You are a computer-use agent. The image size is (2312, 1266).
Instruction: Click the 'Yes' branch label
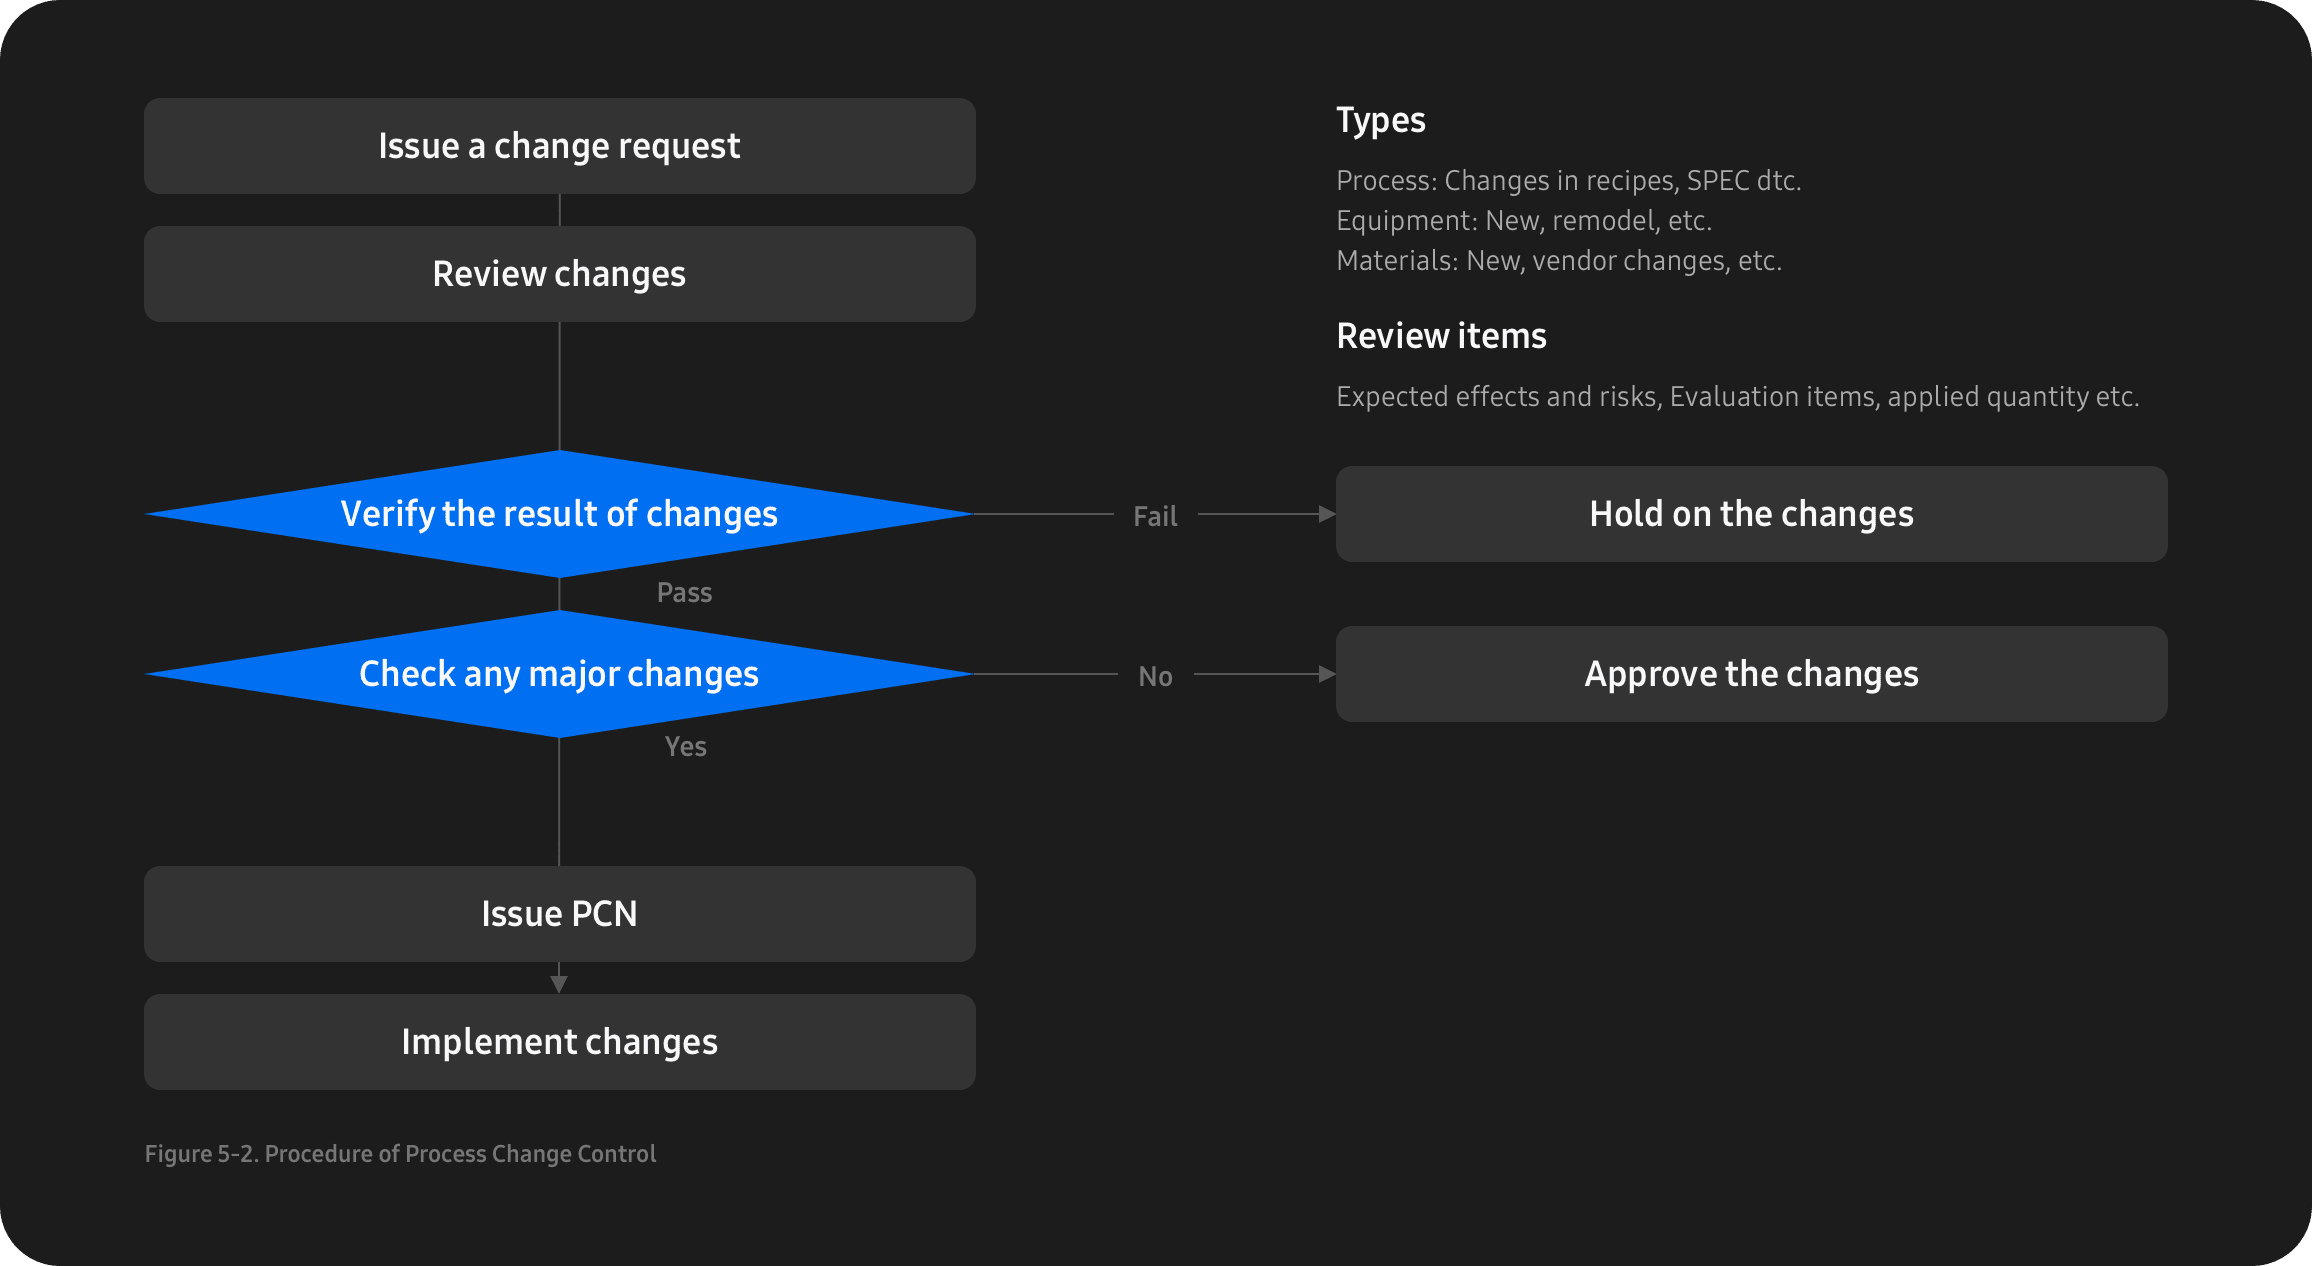pyautogui.click(x=685, y=747)
